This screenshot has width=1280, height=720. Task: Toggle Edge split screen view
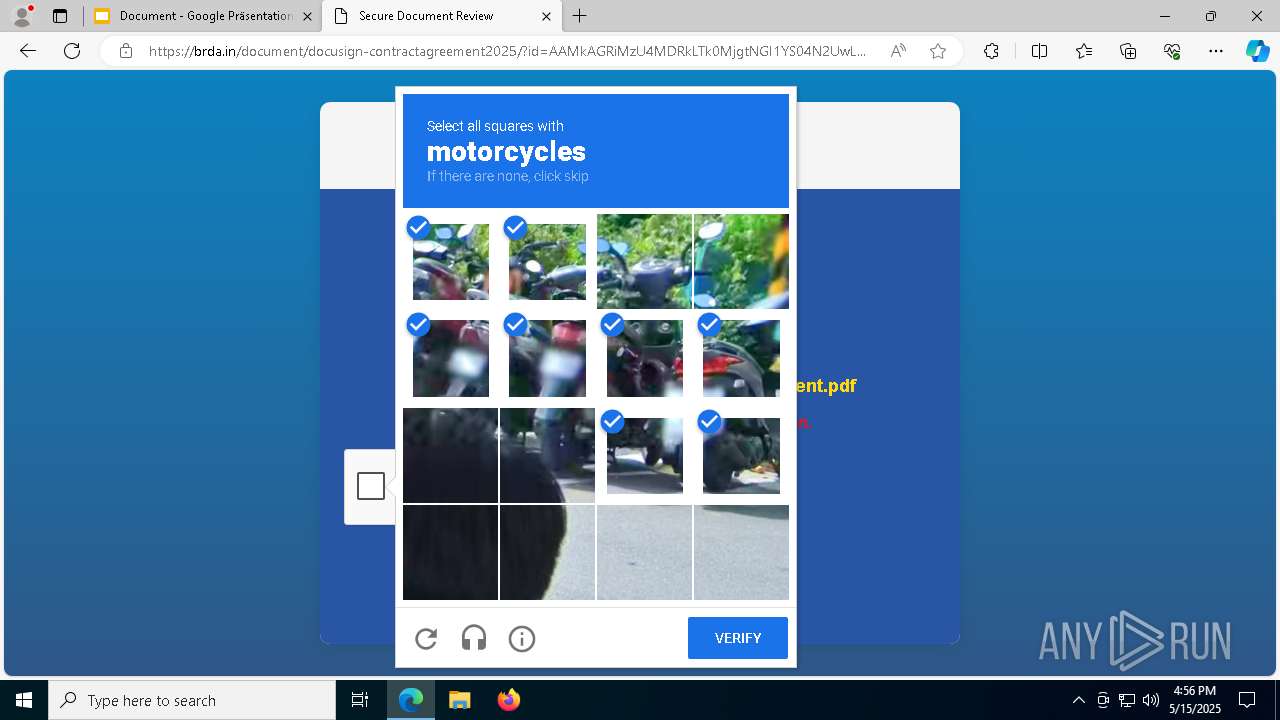coord(1039,51)
